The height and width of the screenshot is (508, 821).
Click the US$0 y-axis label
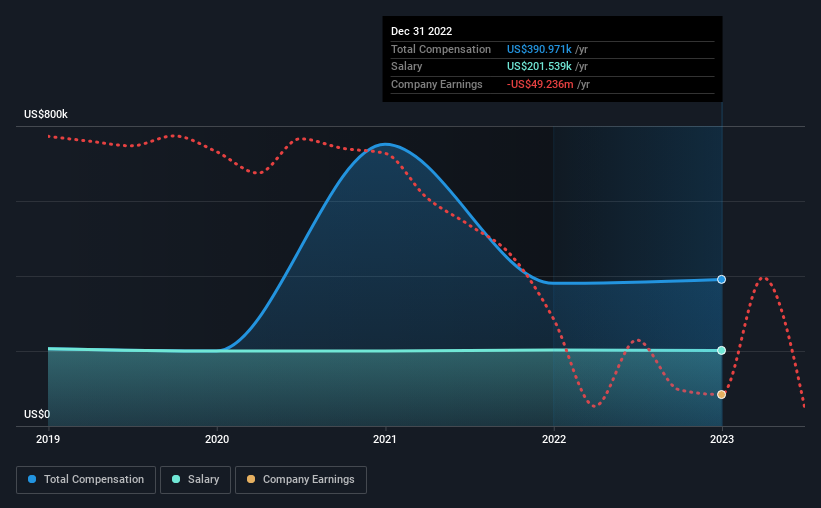[x=37, y=414]
